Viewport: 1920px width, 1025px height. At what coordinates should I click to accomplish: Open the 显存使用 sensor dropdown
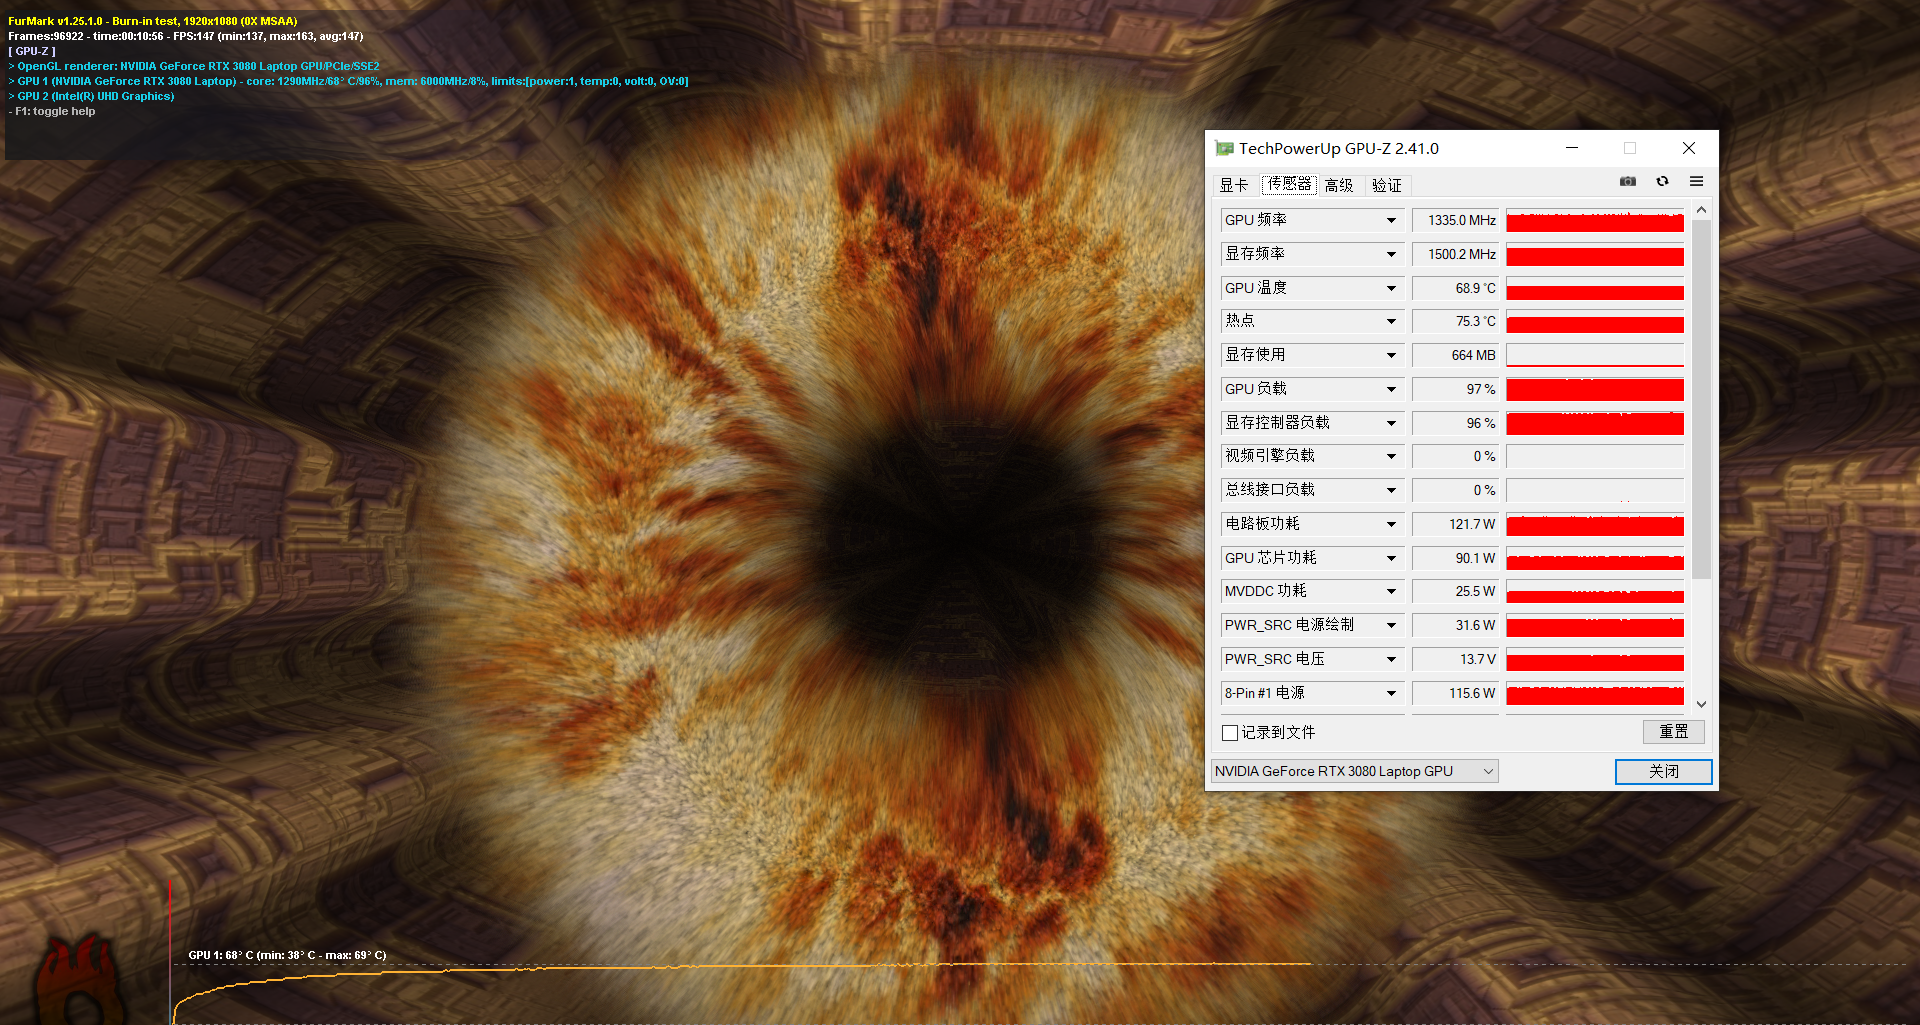tap(1391, 355)
